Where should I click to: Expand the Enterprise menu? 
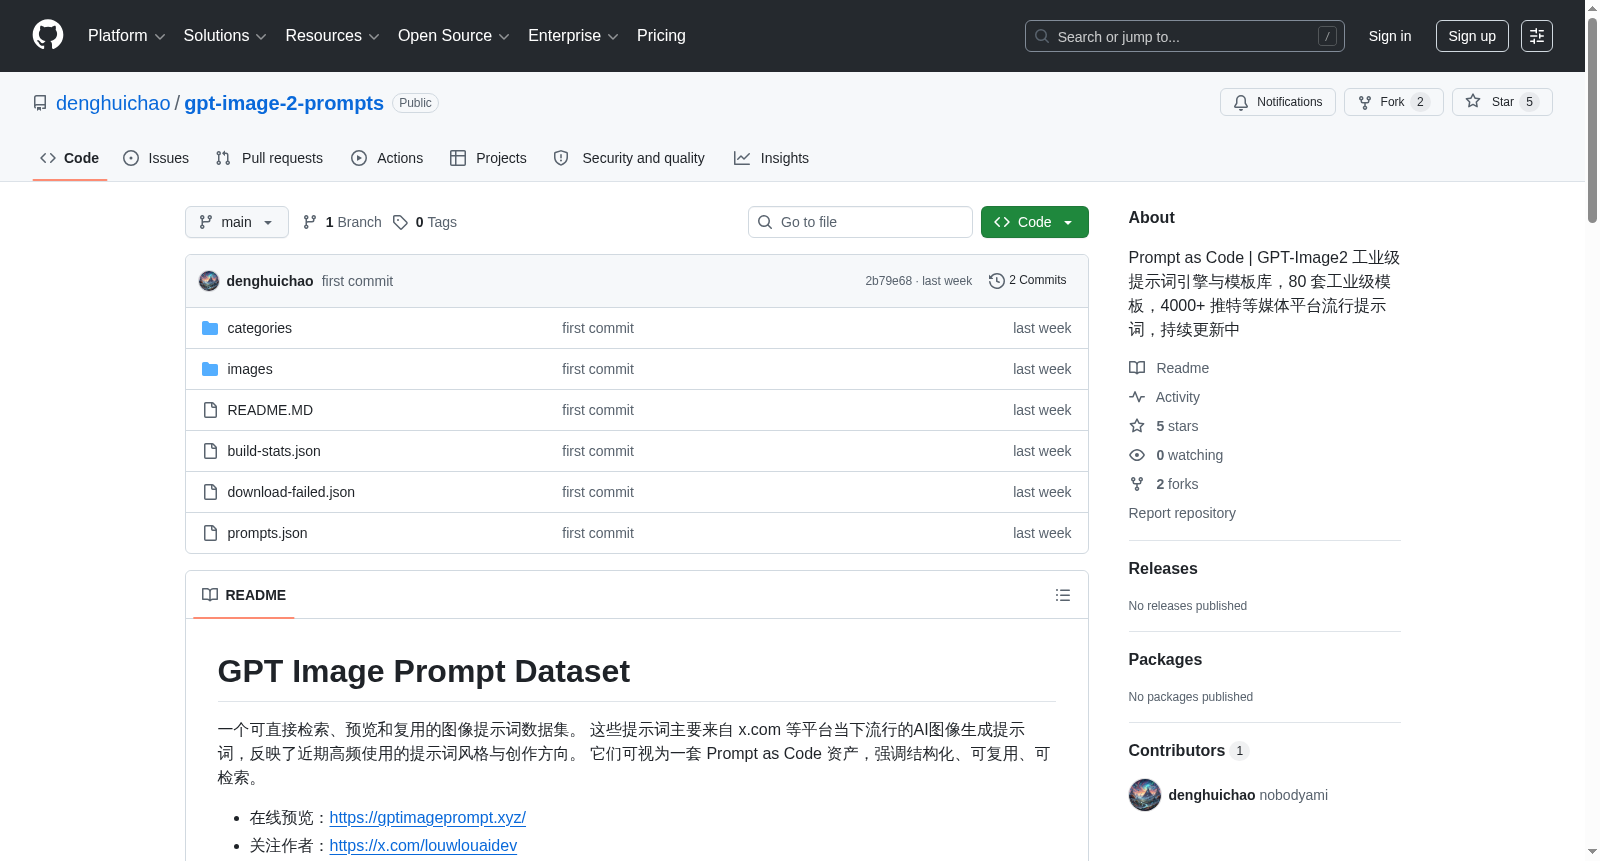tap(573, 36)
